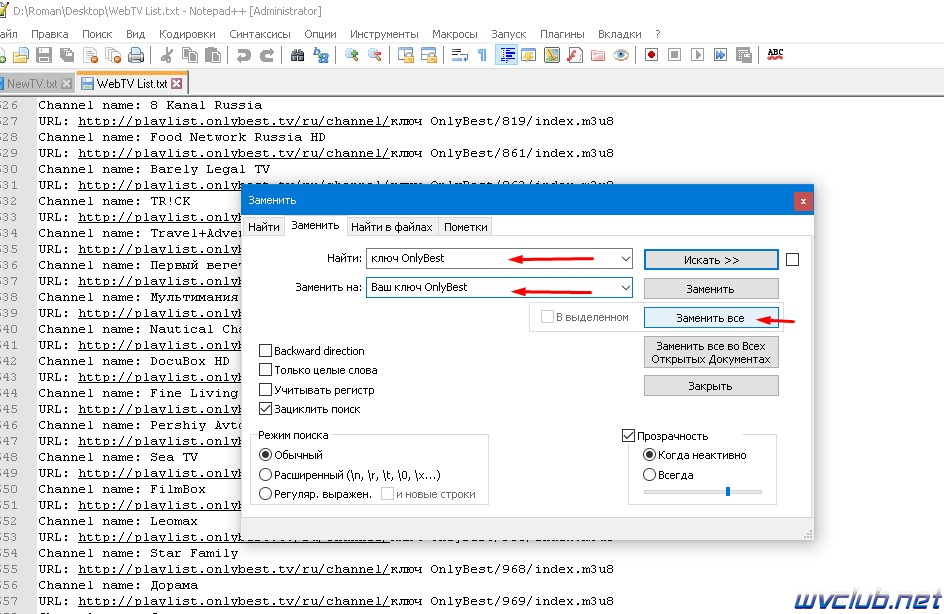Tick the checkbox beside 'Искать >>' button

[x=792, y=259]
